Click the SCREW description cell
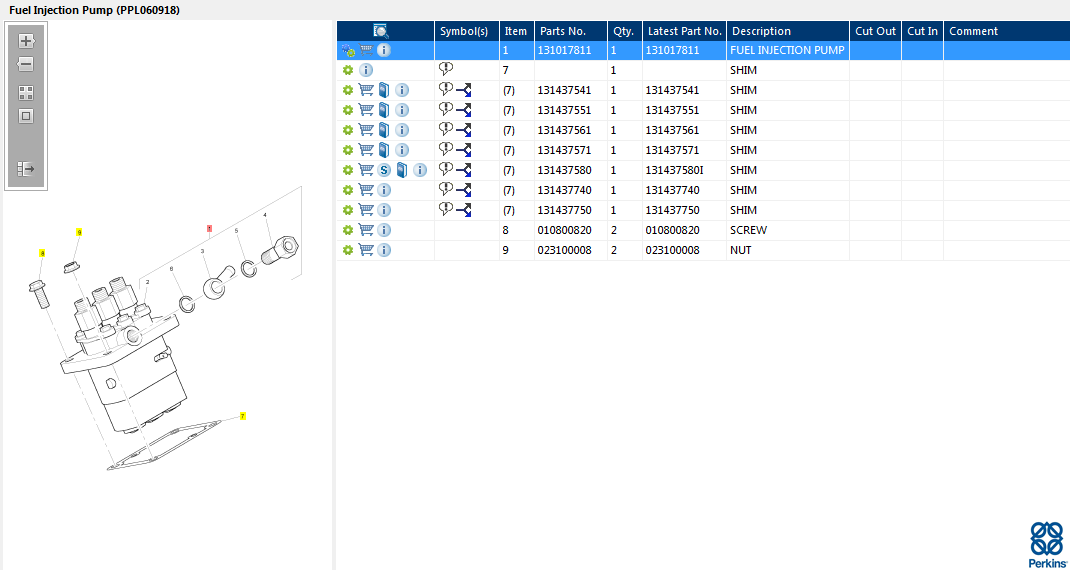 tap(787, 230)
